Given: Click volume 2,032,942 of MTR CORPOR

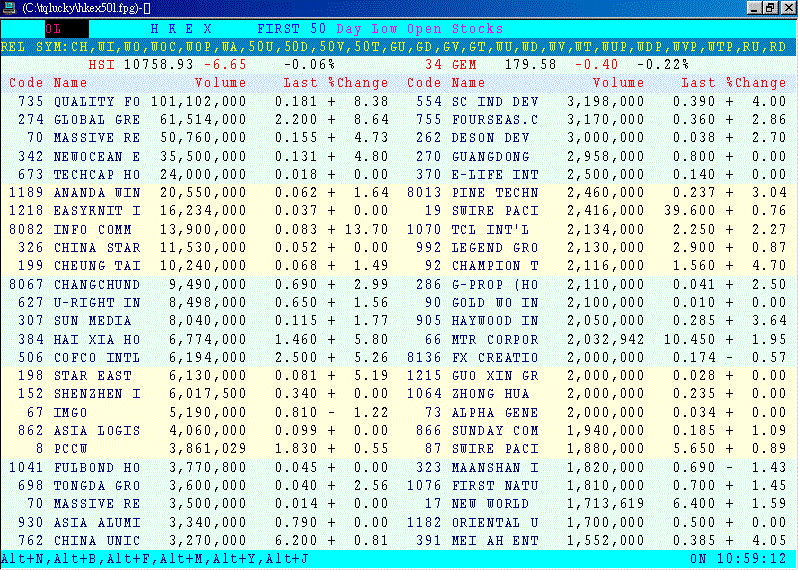Looking at the screenshot, I should coord(606,339).
